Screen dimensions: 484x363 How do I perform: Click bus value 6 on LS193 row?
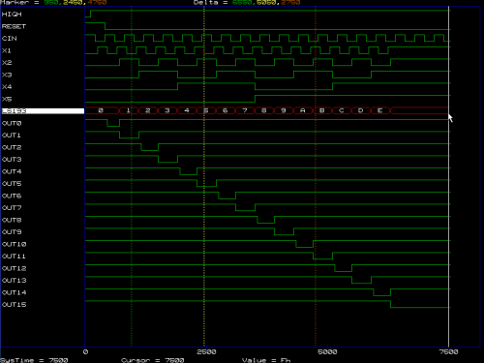point(225,110)
